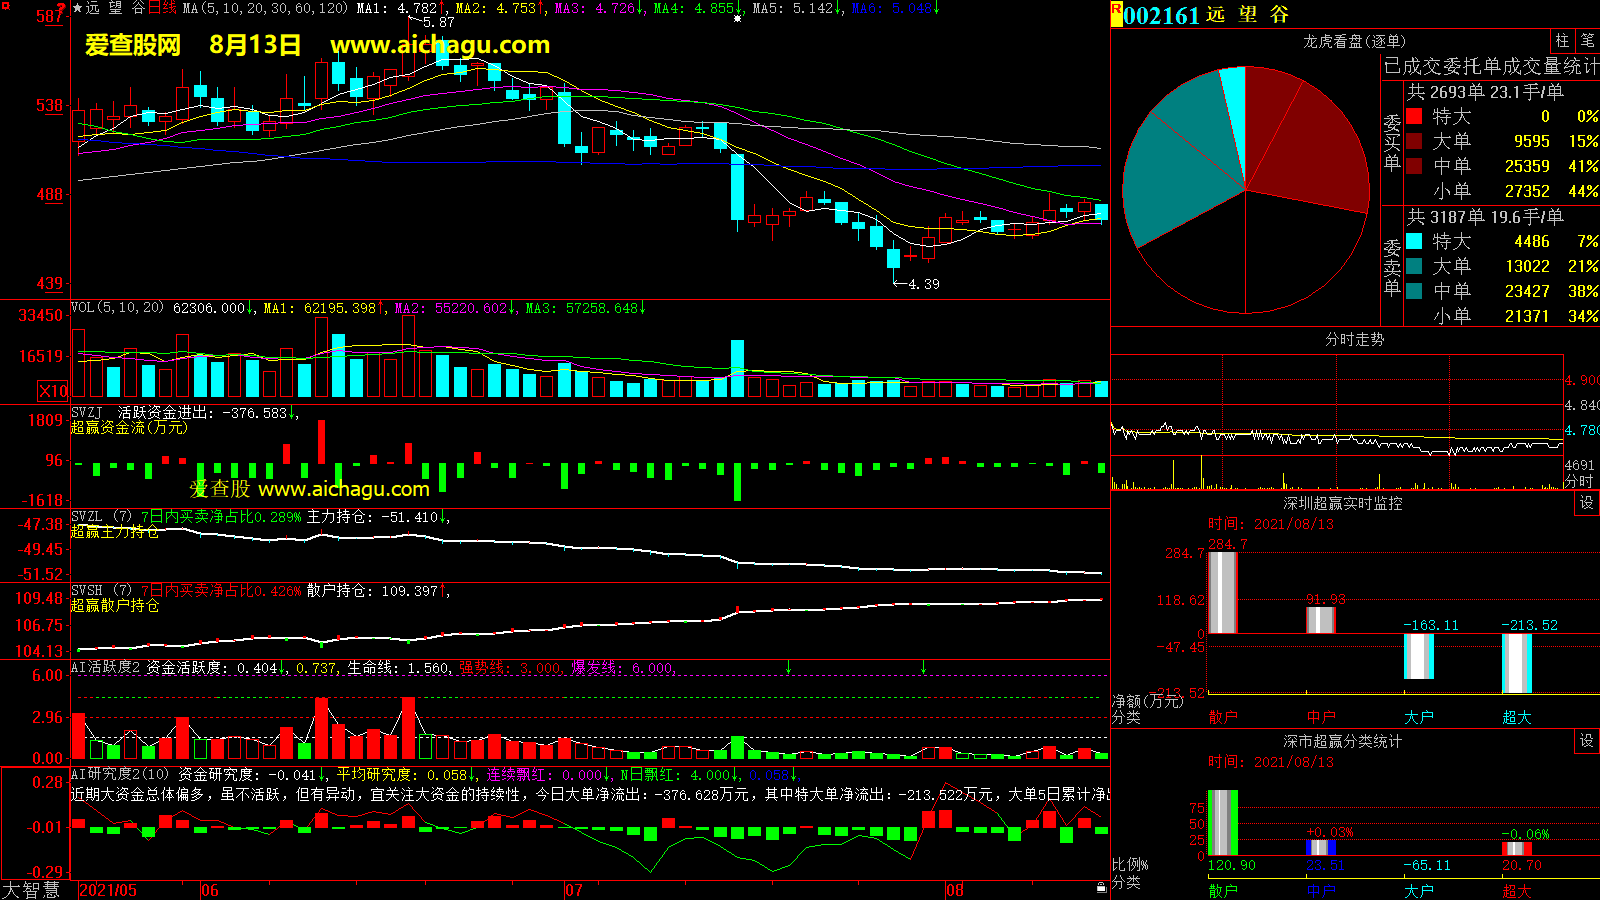1600x900 pixels.
Task: Click the X10 volume scale box
Action: tap(53, 391)
